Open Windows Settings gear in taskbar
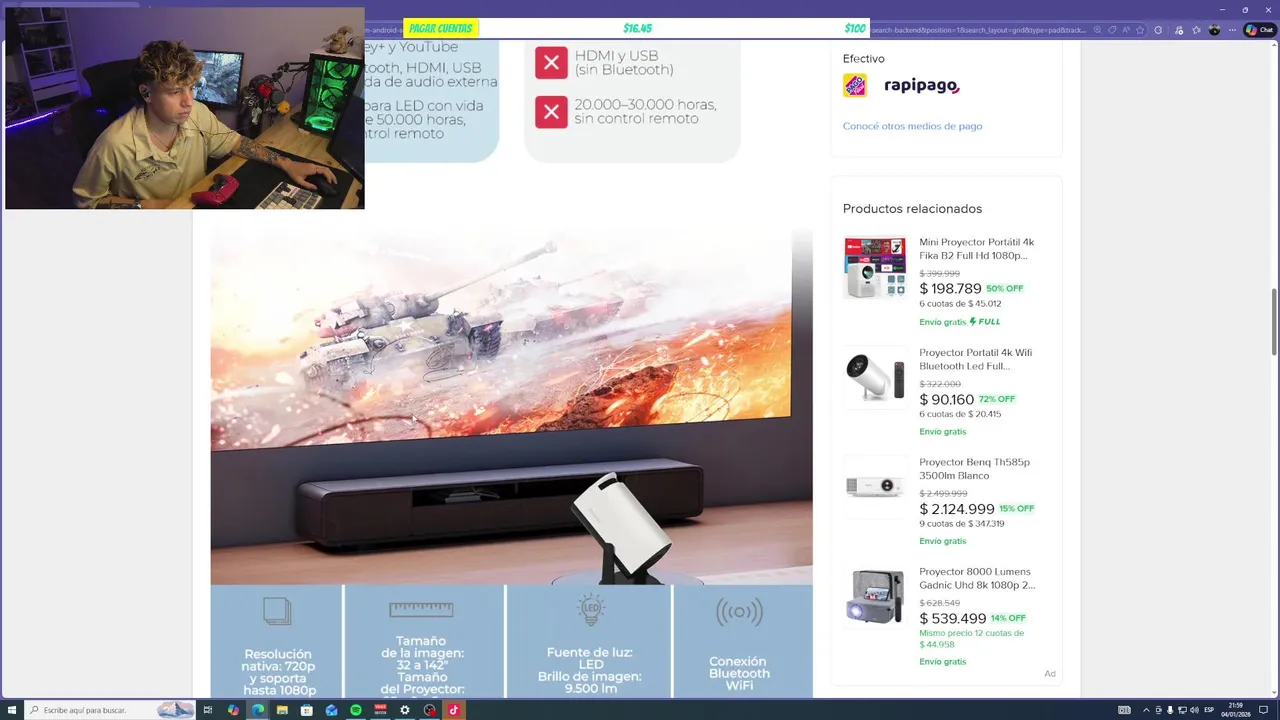Viewport: 1280px width, 720px height. click(405, 710)
